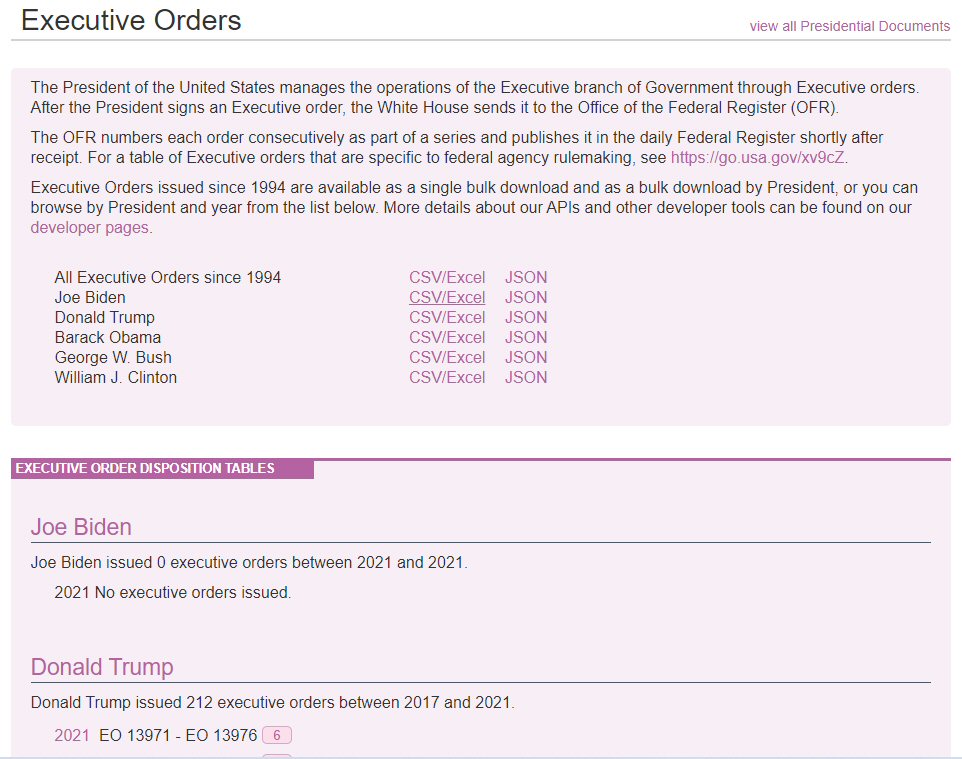Download William J. Clinton CSV/Excel file
Viewport: 962px width, 759px height.
(x=447, y=377)
